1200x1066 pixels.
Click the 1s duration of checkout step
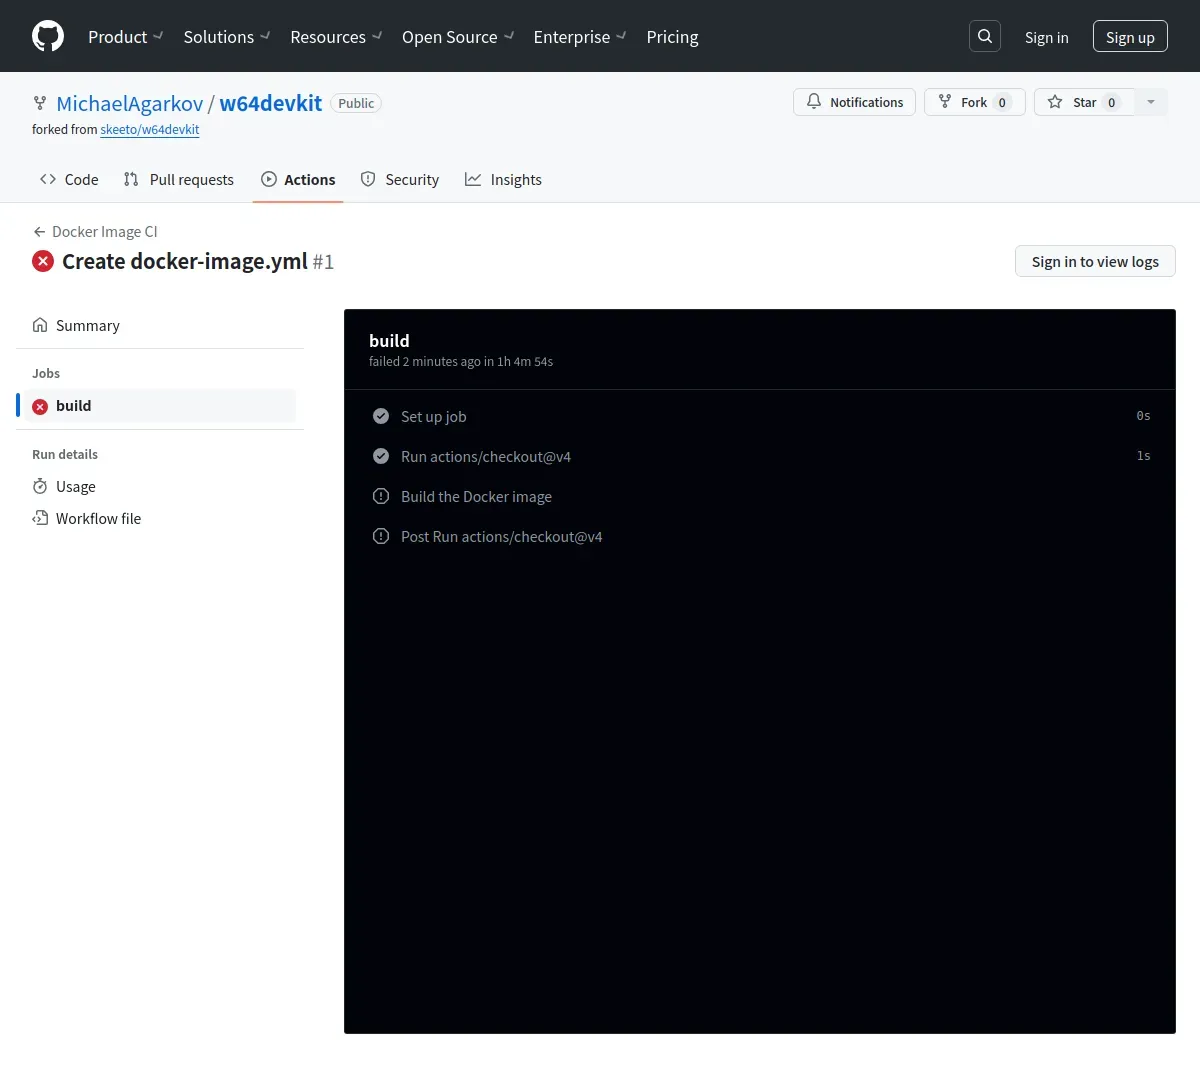tap(1143, 456)
